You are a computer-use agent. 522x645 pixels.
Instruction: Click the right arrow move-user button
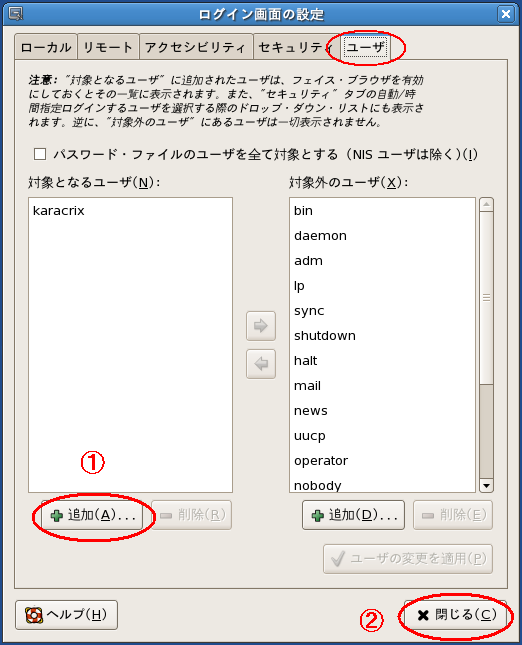(x=261, y=326)
